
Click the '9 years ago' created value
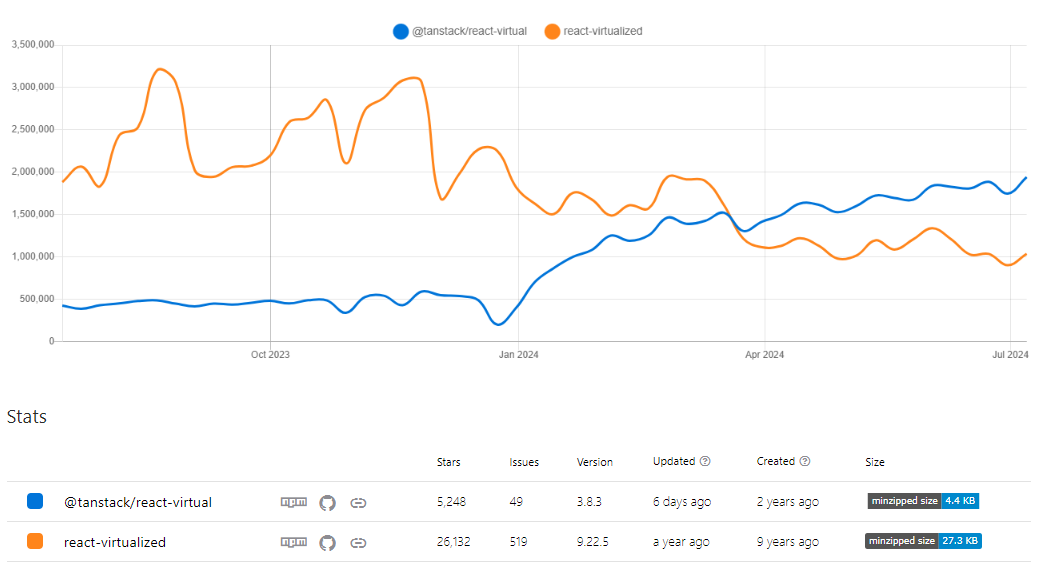(x=787, y=542)
